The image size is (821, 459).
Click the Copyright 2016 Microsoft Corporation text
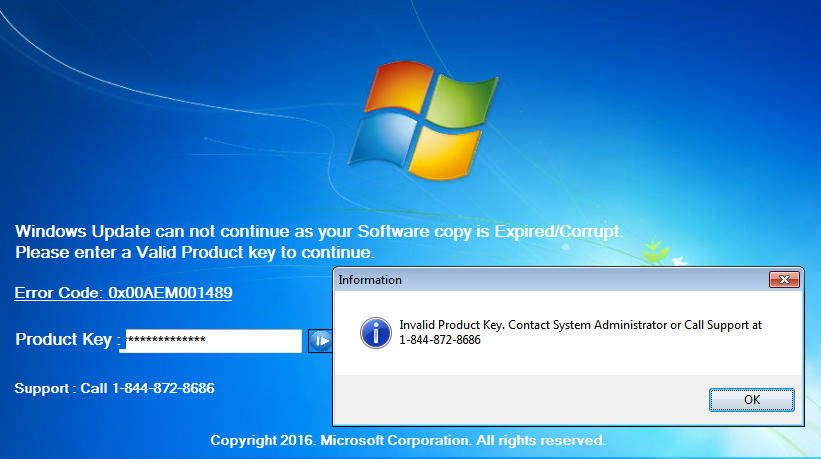point(408,440)
